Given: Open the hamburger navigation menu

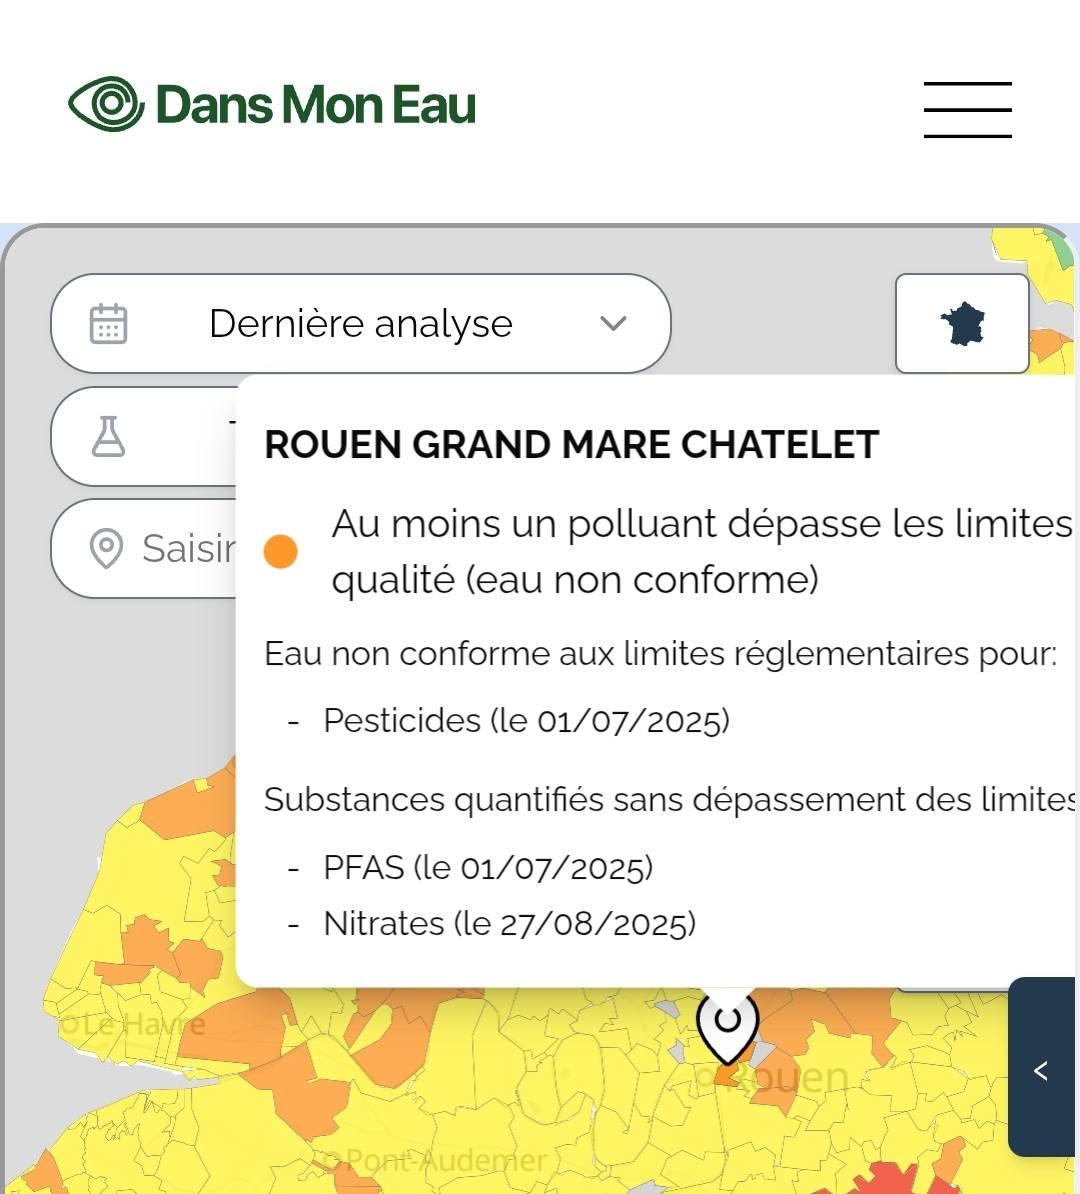Looking at the screenshot, I should pos(967,109).
